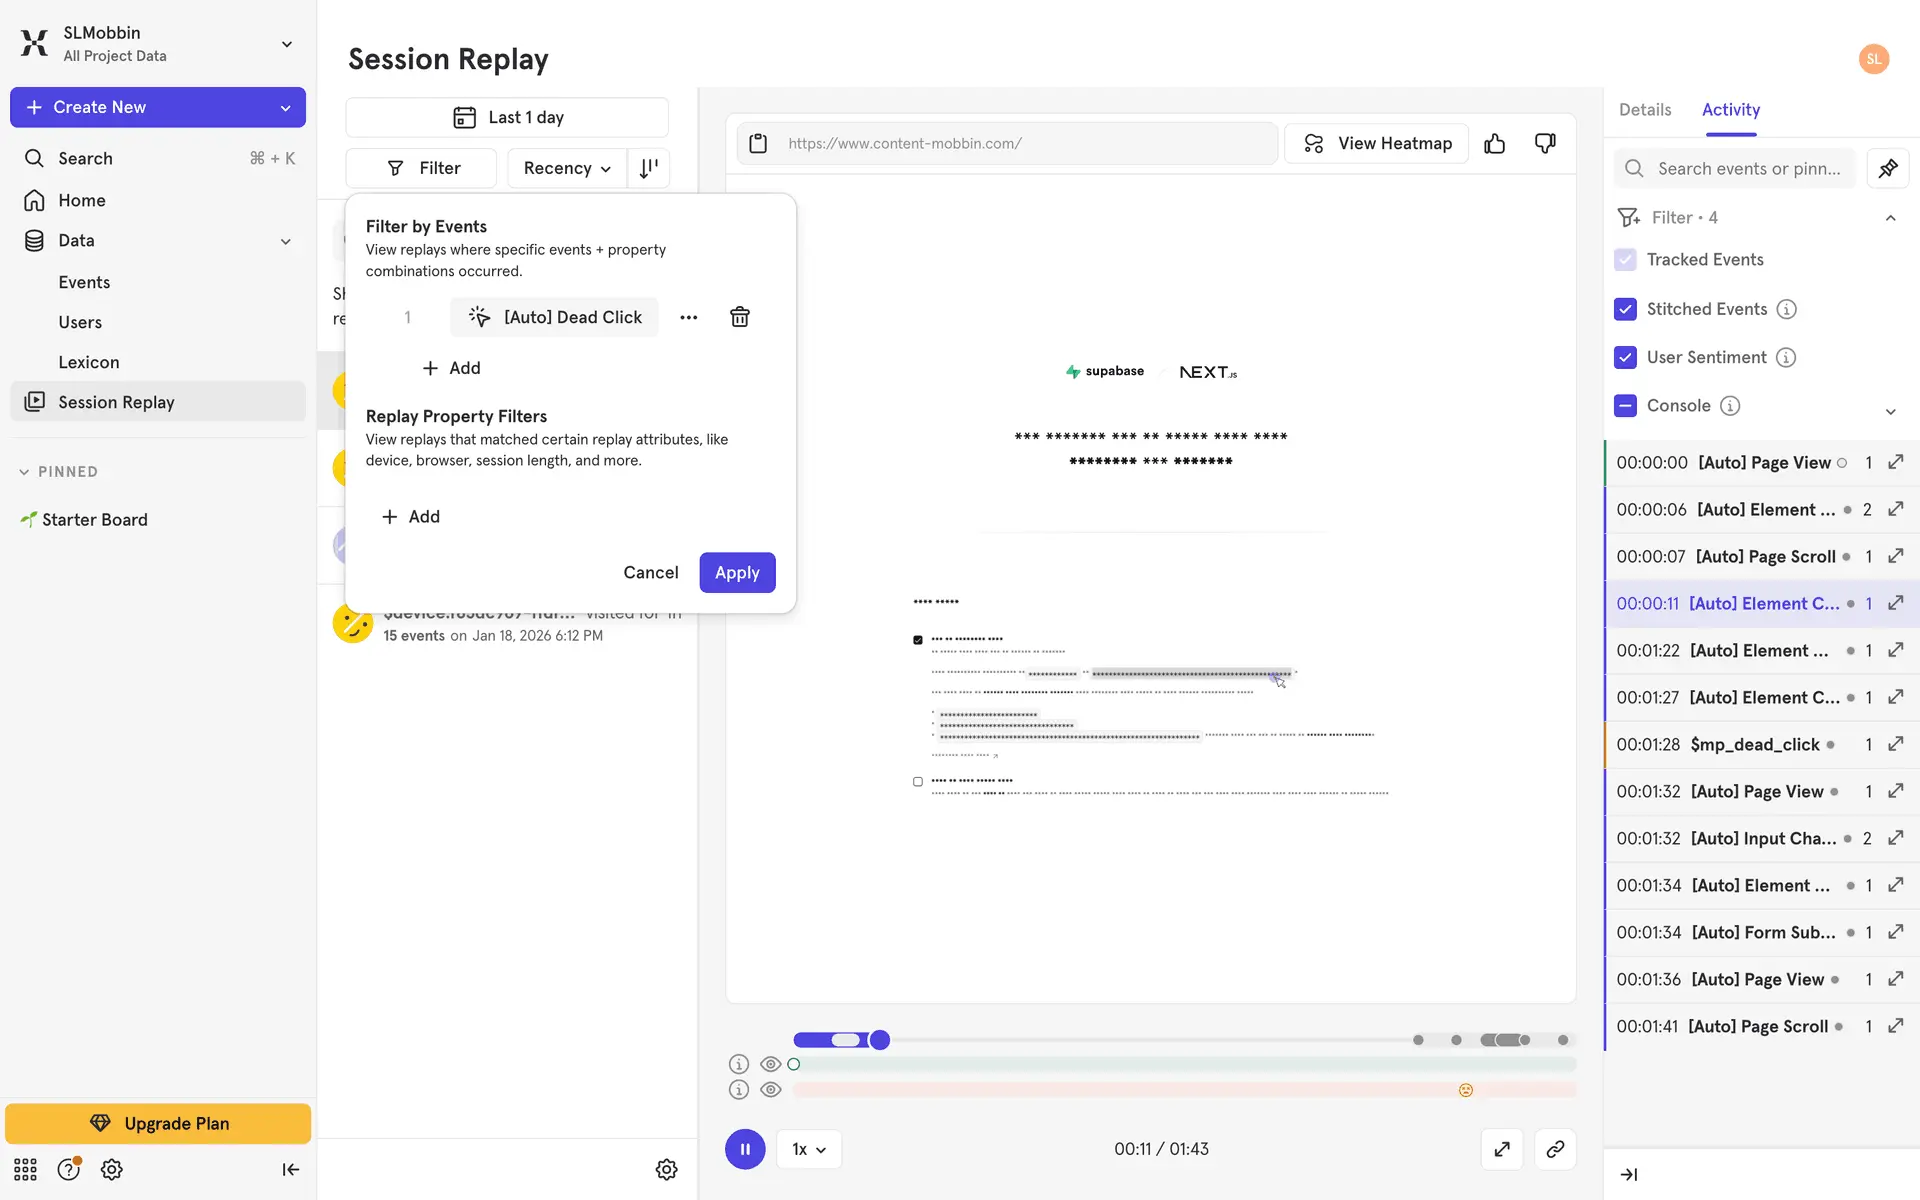The height and width of the screenshot is (1200, 1920).
Task: Delete the Dead Click event filter
Action: pos(739,317)
